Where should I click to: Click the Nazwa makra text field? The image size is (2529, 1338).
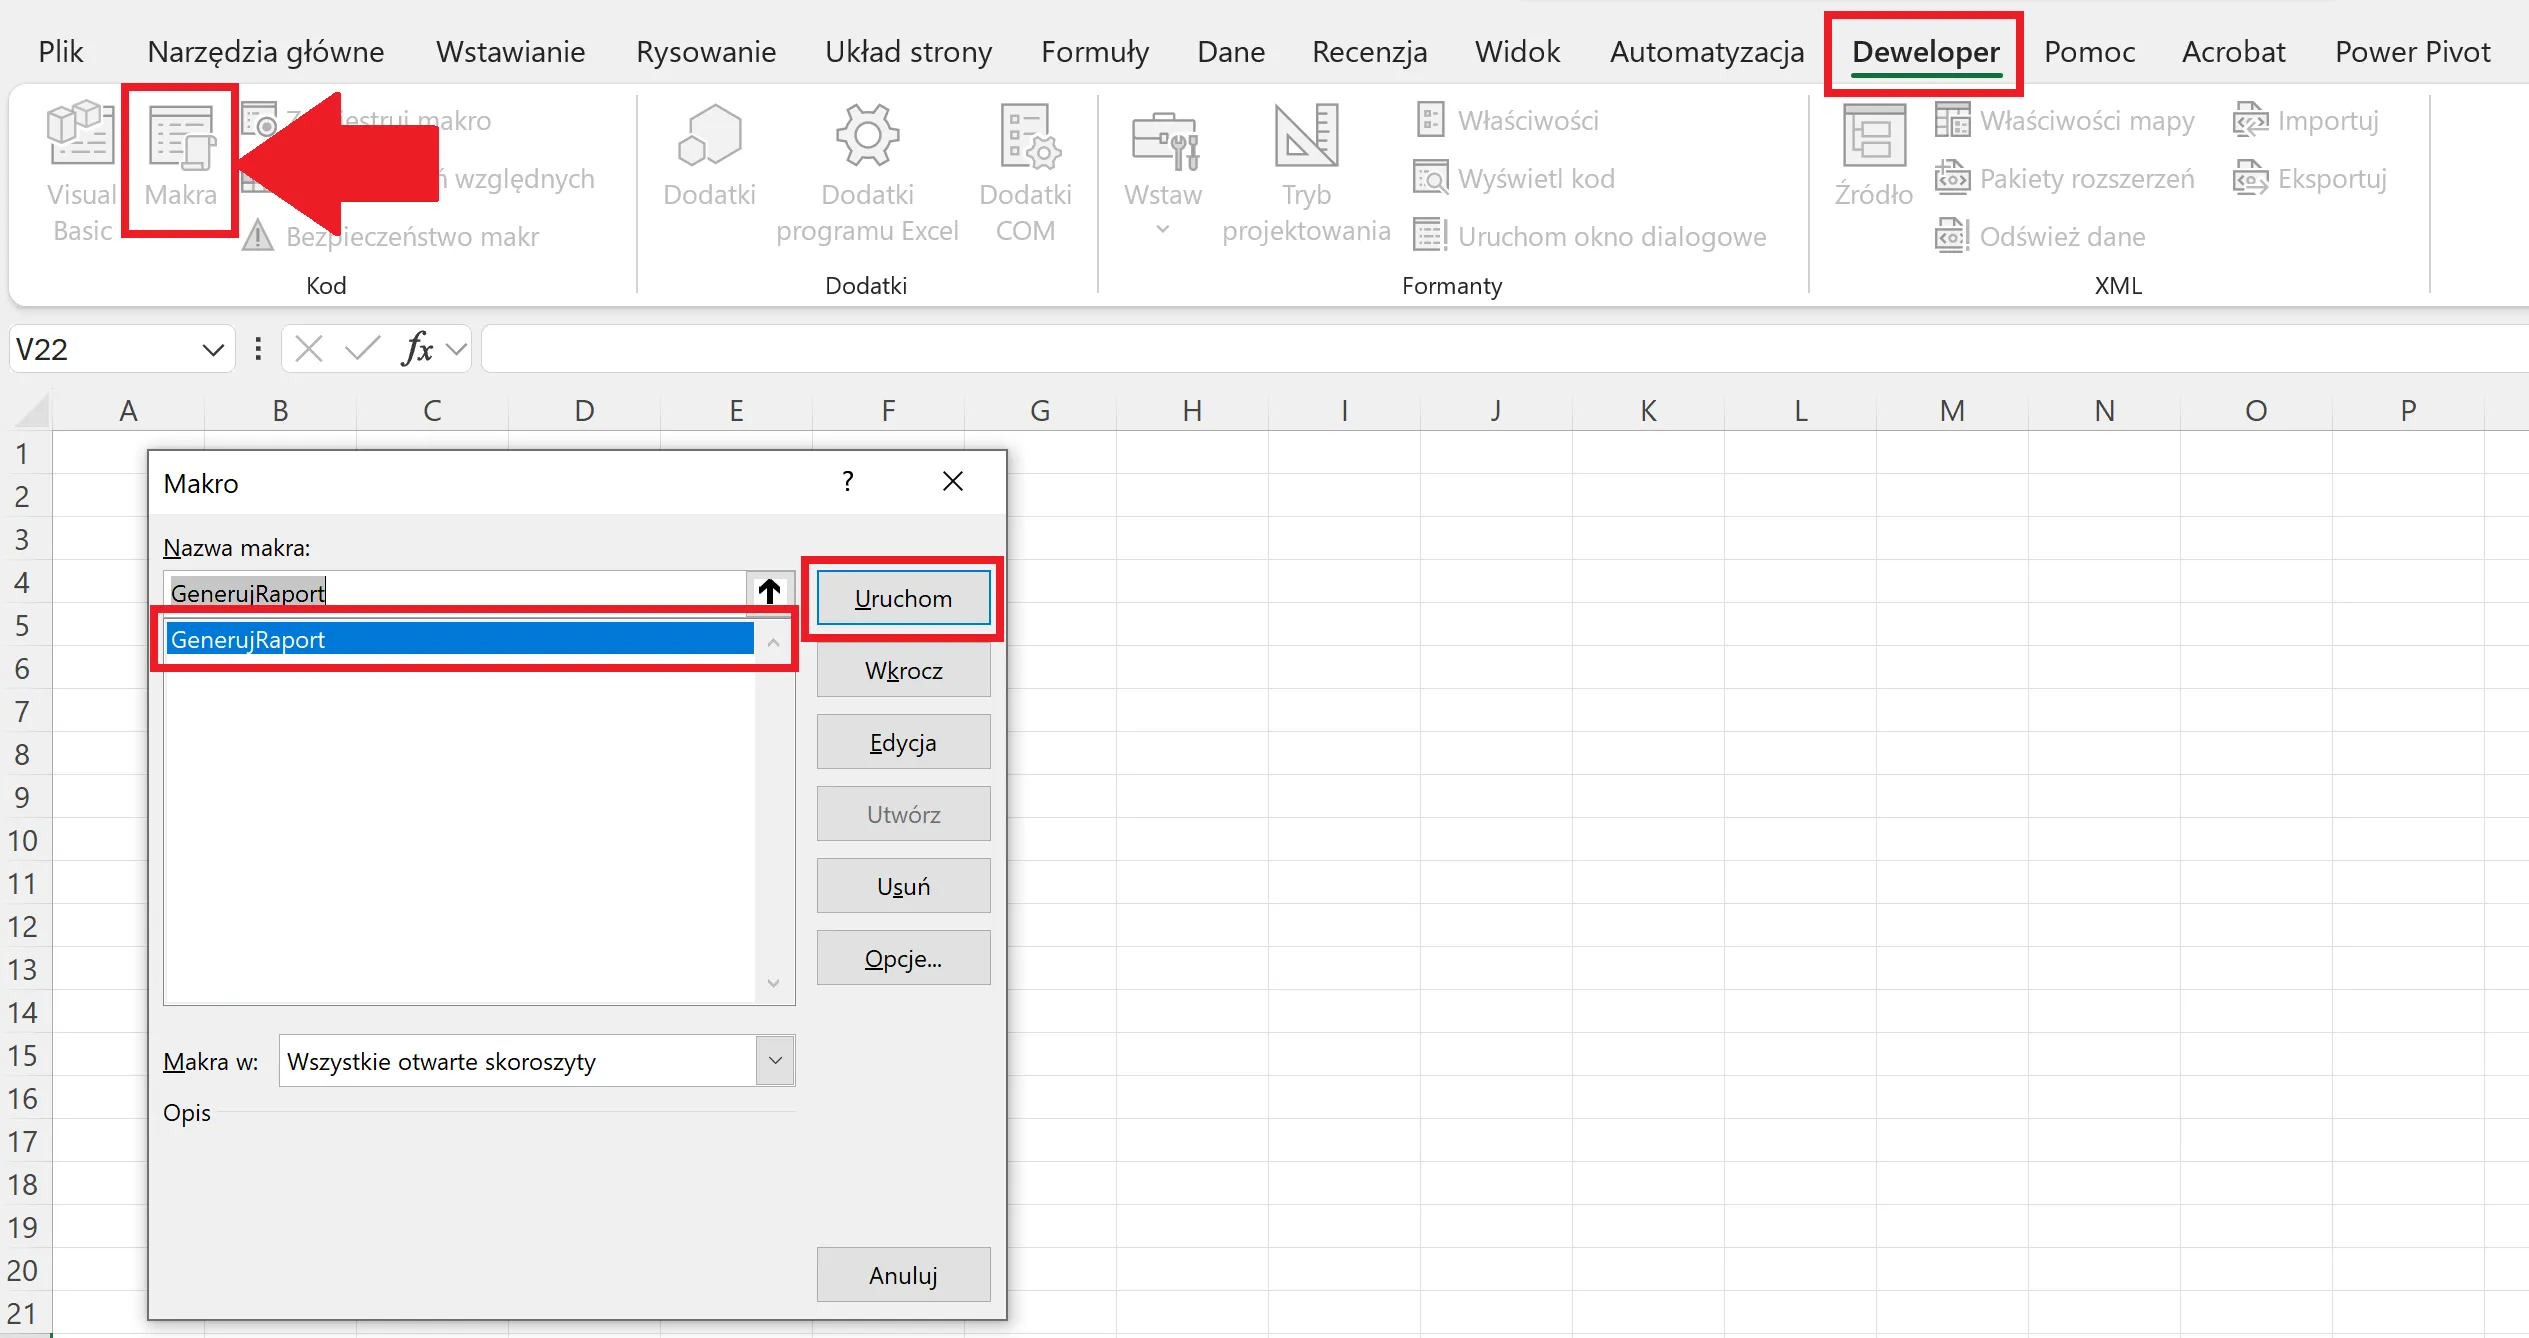[x=455, y=592]
